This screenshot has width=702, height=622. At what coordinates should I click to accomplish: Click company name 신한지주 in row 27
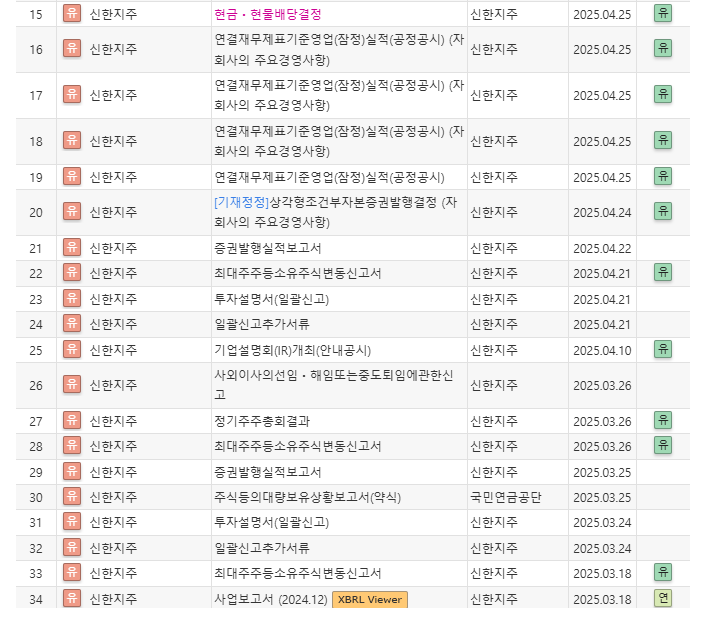coord(113,421)
